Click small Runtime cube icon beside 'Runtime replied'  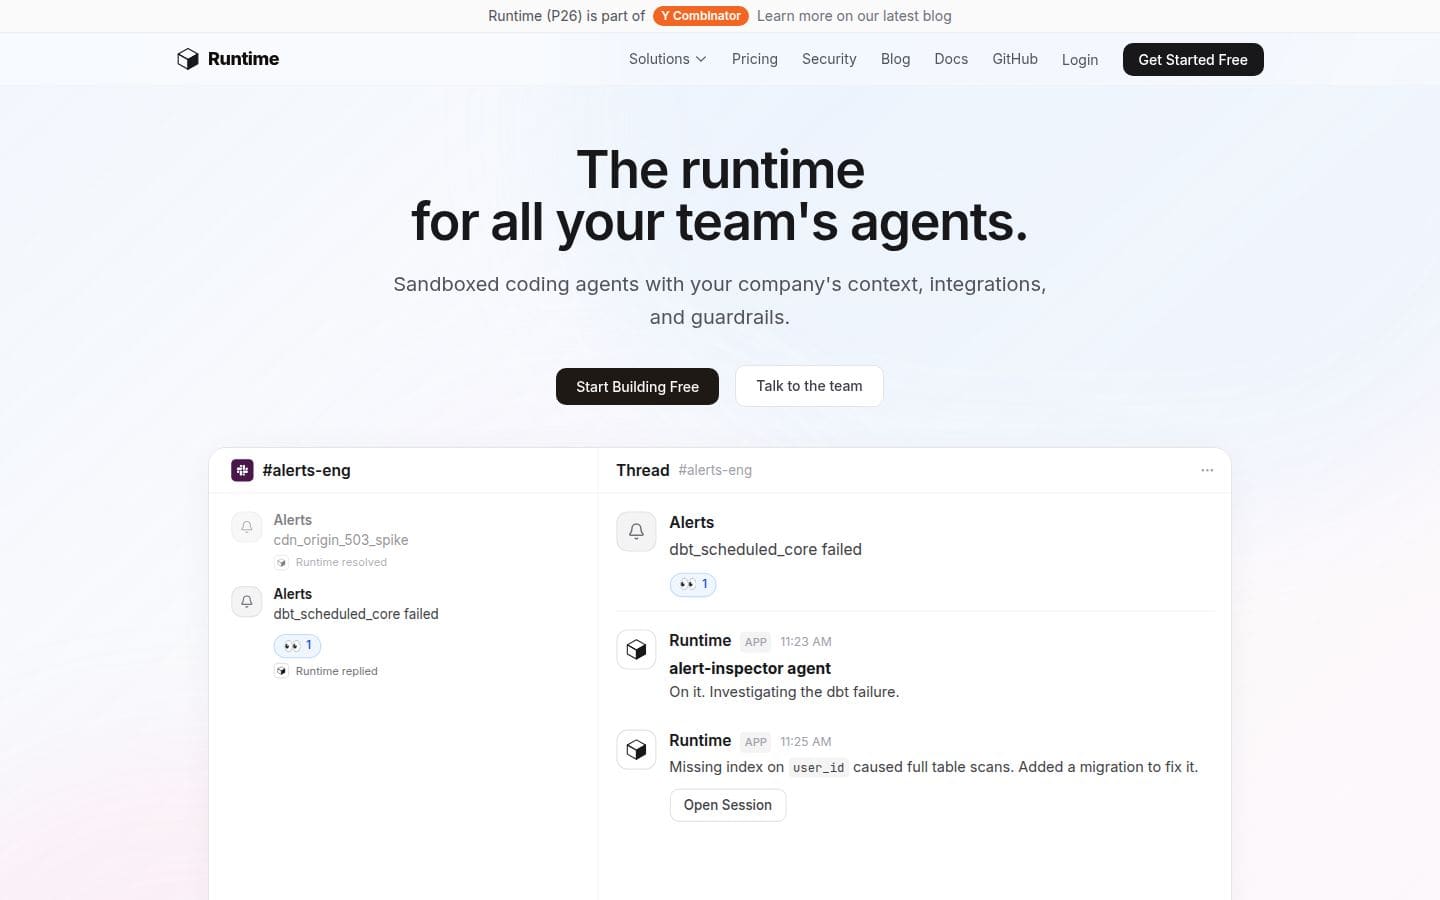coord(282,671)
